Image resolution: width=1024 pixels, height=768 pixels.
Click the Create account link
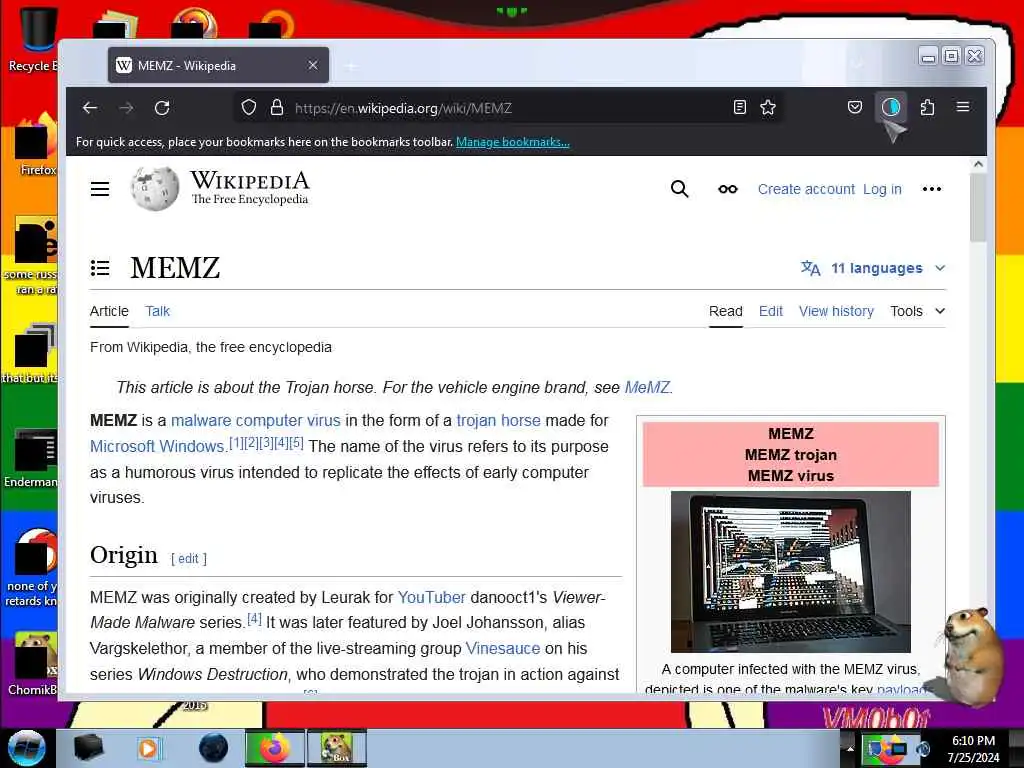pos(806,189)
